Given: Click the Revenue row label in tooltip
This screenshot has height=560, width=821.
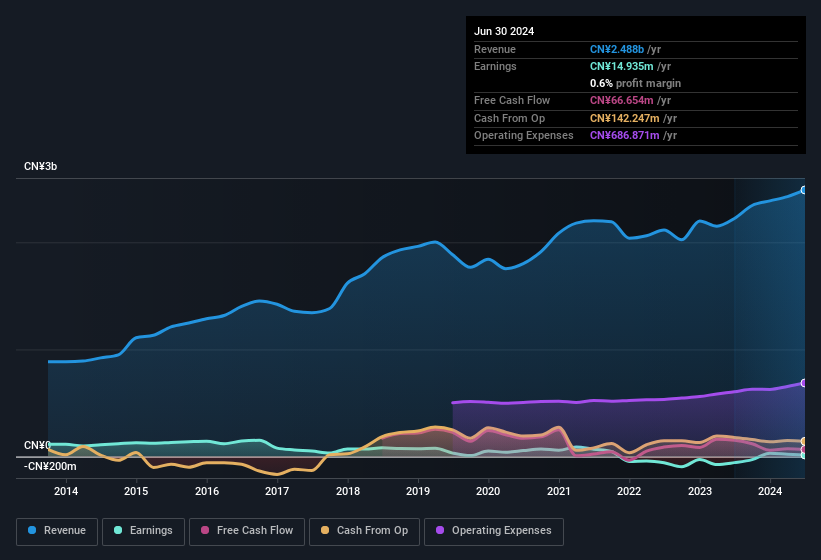Looking at the screenshot, I should (x=495, y=49).
